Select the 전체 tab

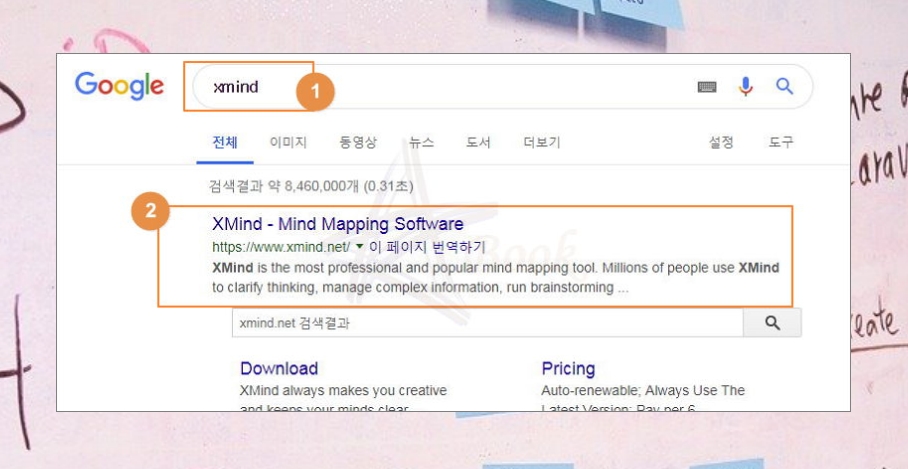(x=225, y=142)
